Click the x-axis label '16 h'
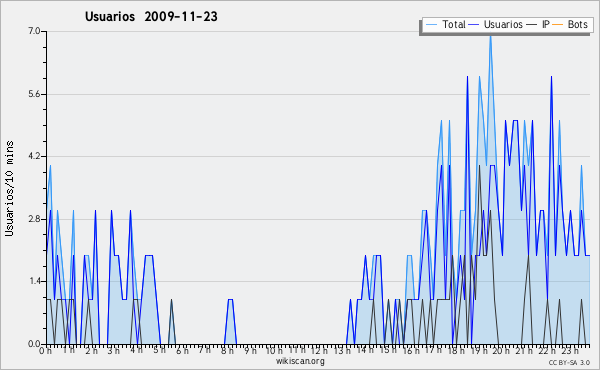The image size is (600, 370). tap(411, 351)
